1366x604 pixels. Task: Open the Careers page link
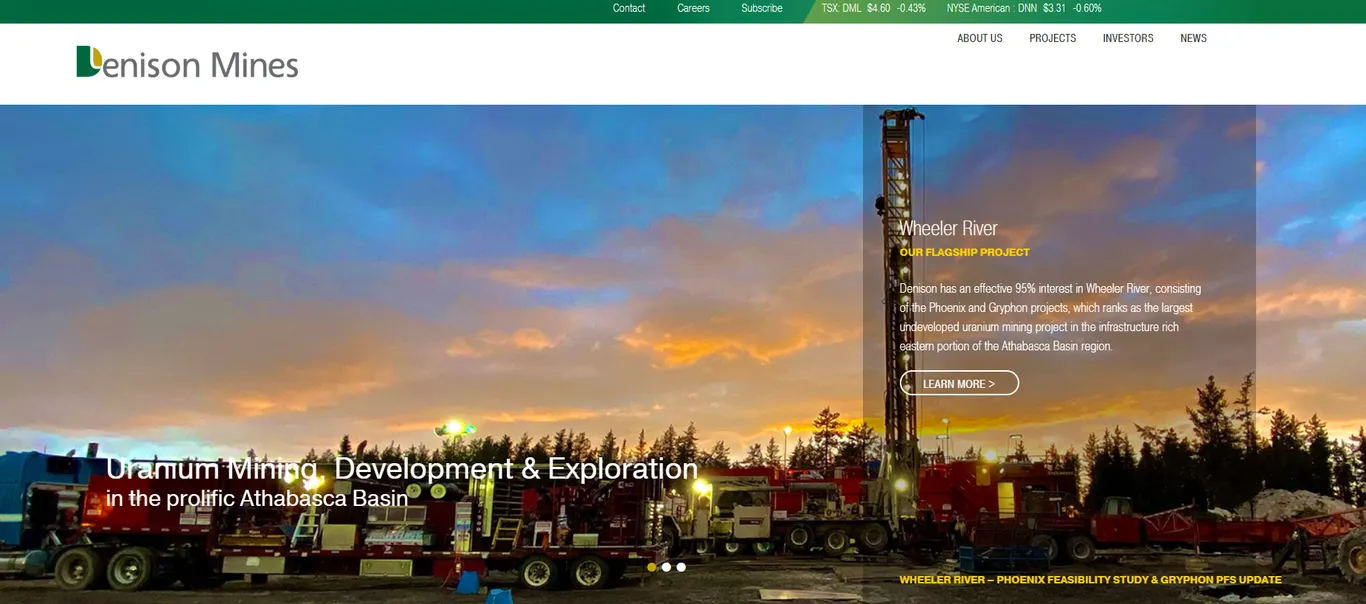(x=693, y=8)
